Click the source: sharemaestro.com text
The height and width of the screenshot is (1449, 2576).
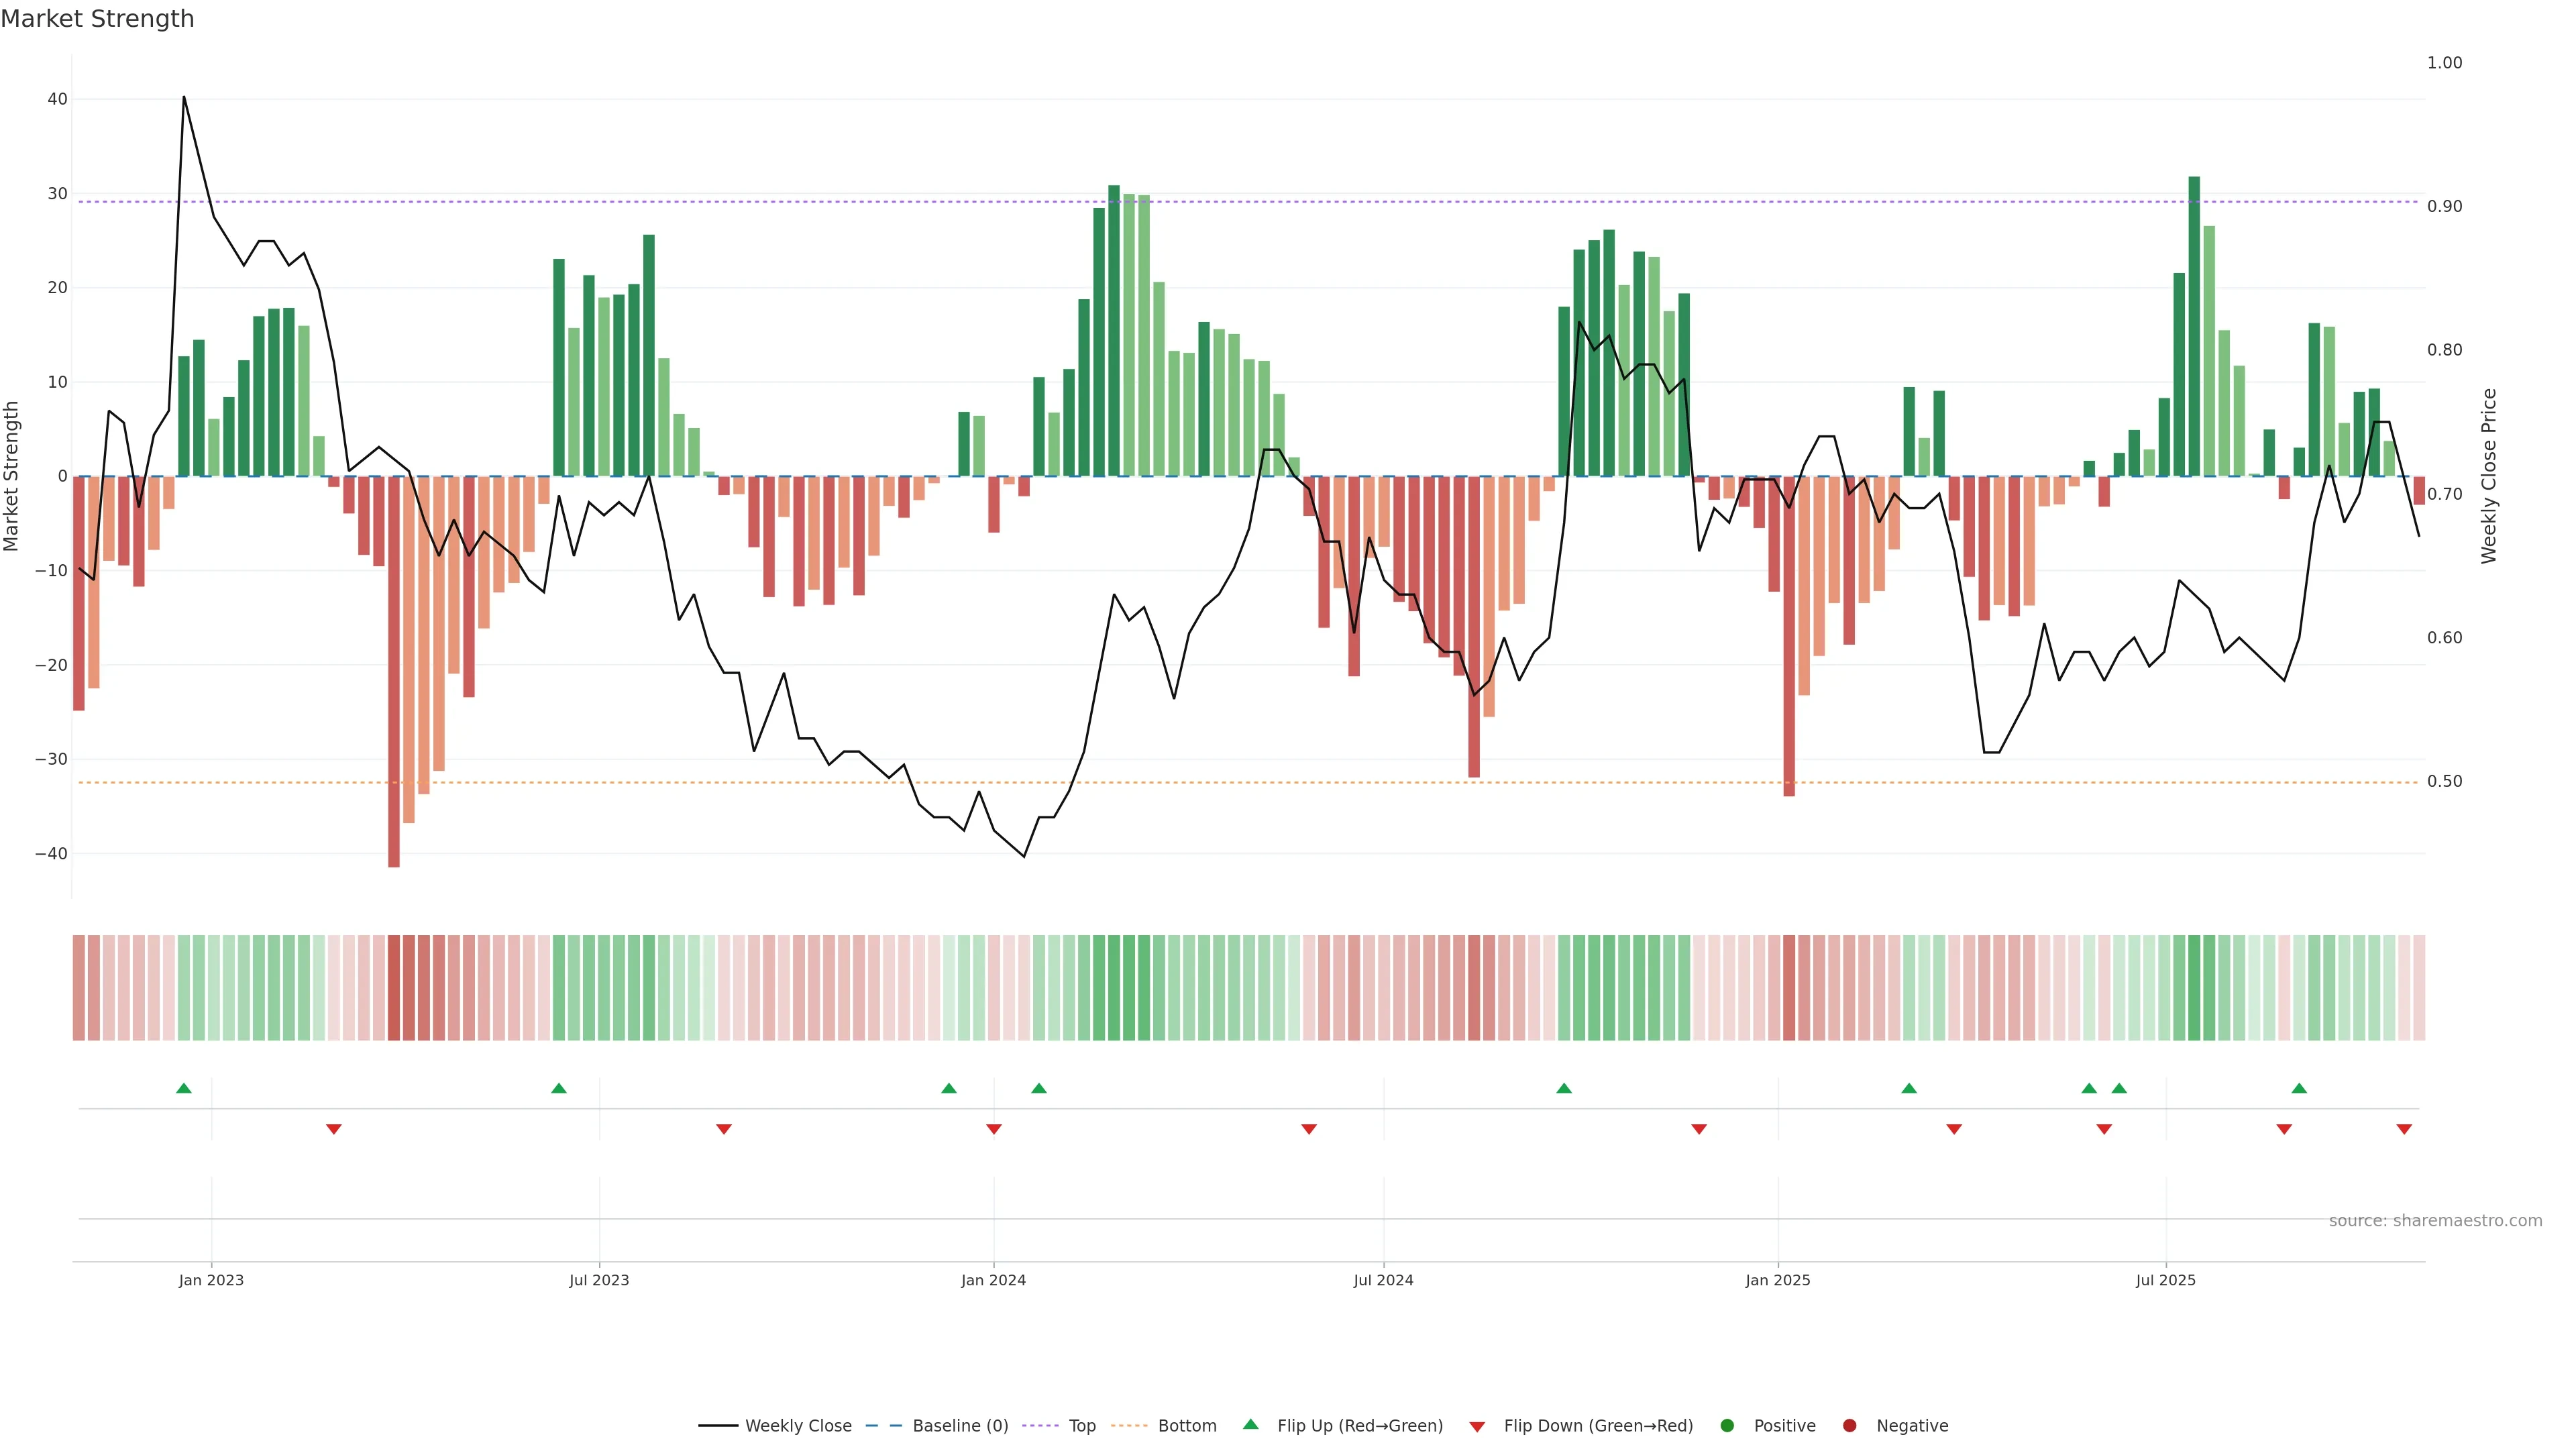click(2435, 1221)
